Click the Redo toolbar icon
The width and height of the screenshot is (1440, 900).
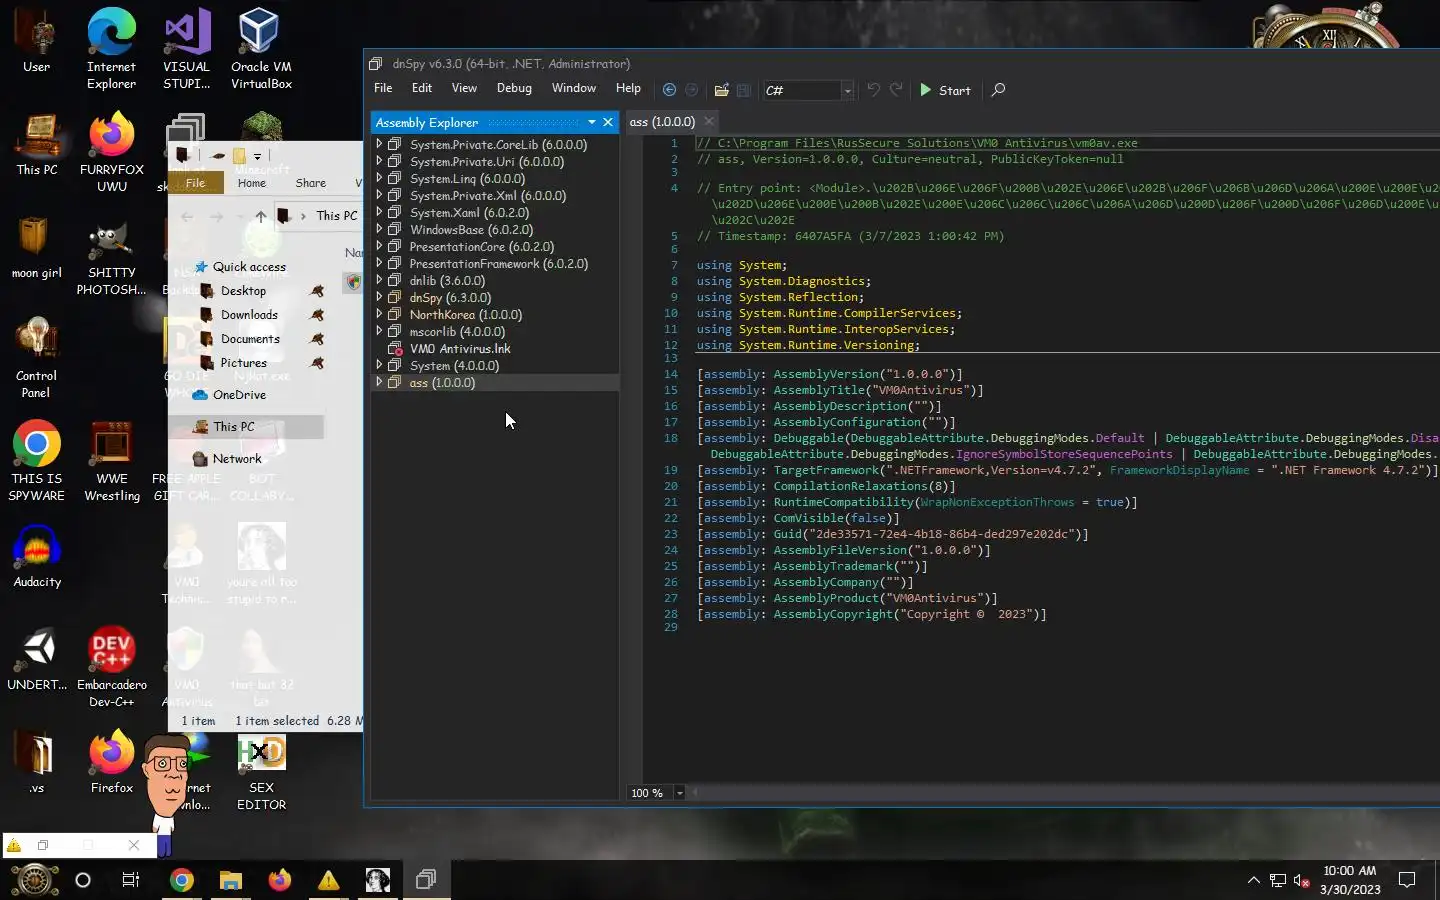pyautogui.click(x=896, y=90)
